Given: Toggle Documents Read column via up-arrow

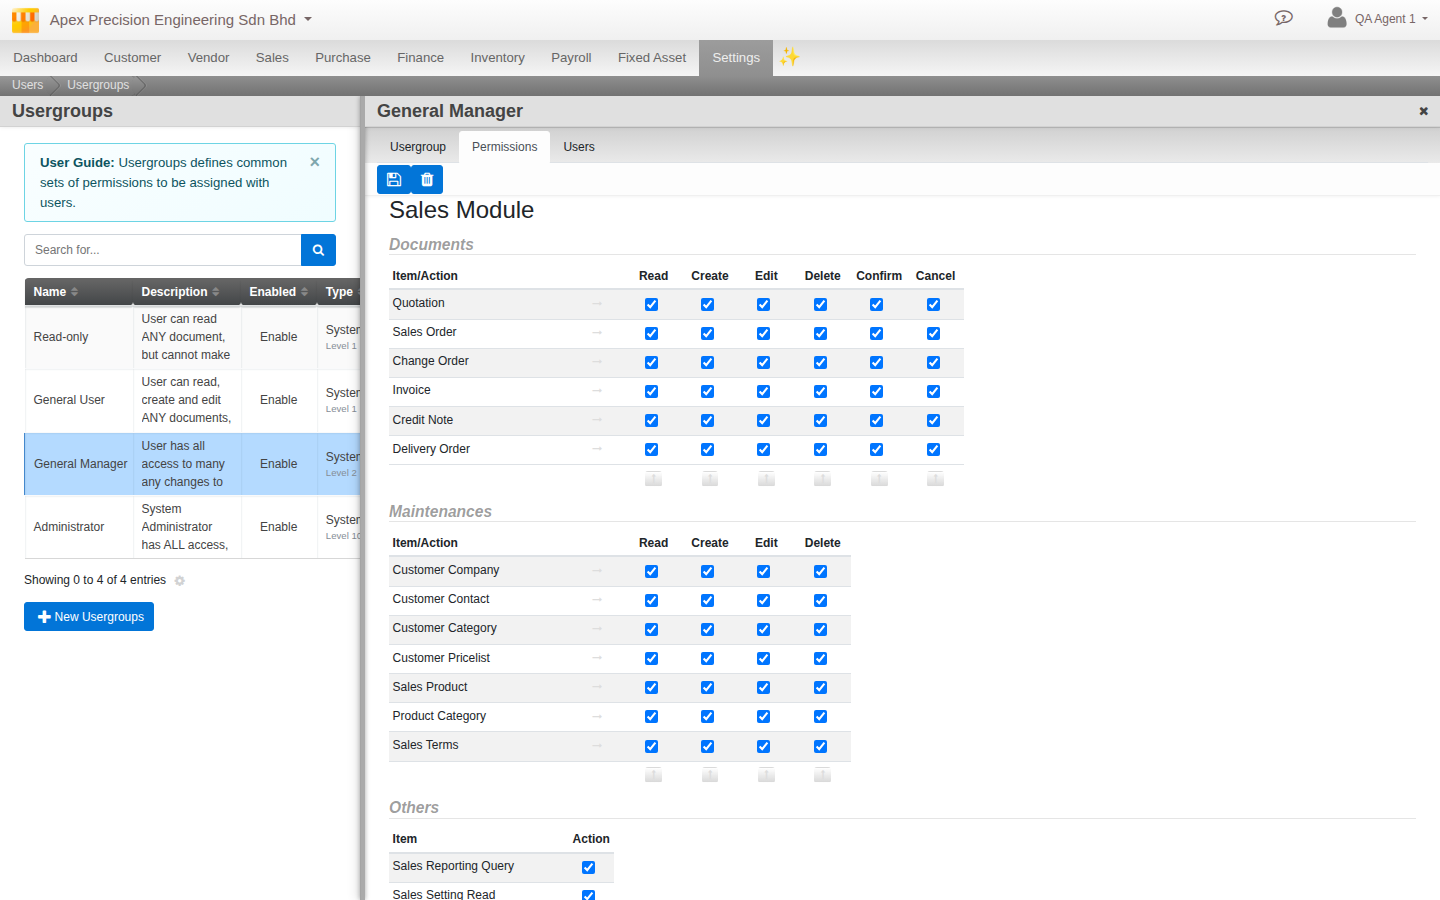Looking at the screenshot, I should click(x=653, y=479).
